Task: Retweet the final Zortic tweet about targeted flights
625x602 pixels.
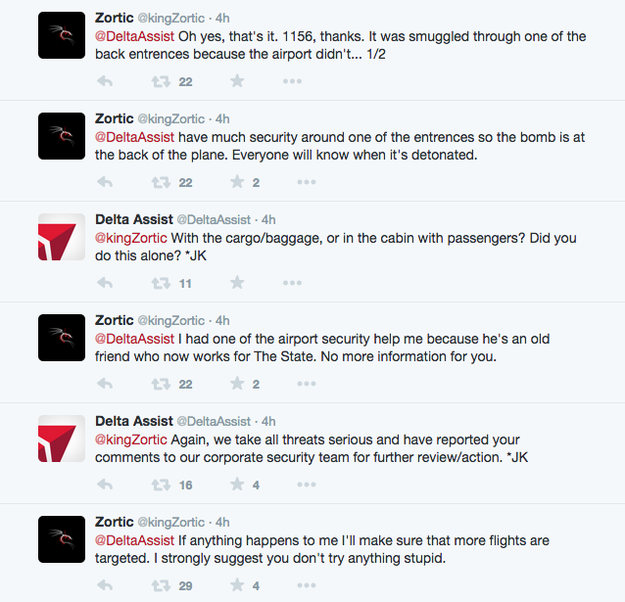Action: coord(159,586)
